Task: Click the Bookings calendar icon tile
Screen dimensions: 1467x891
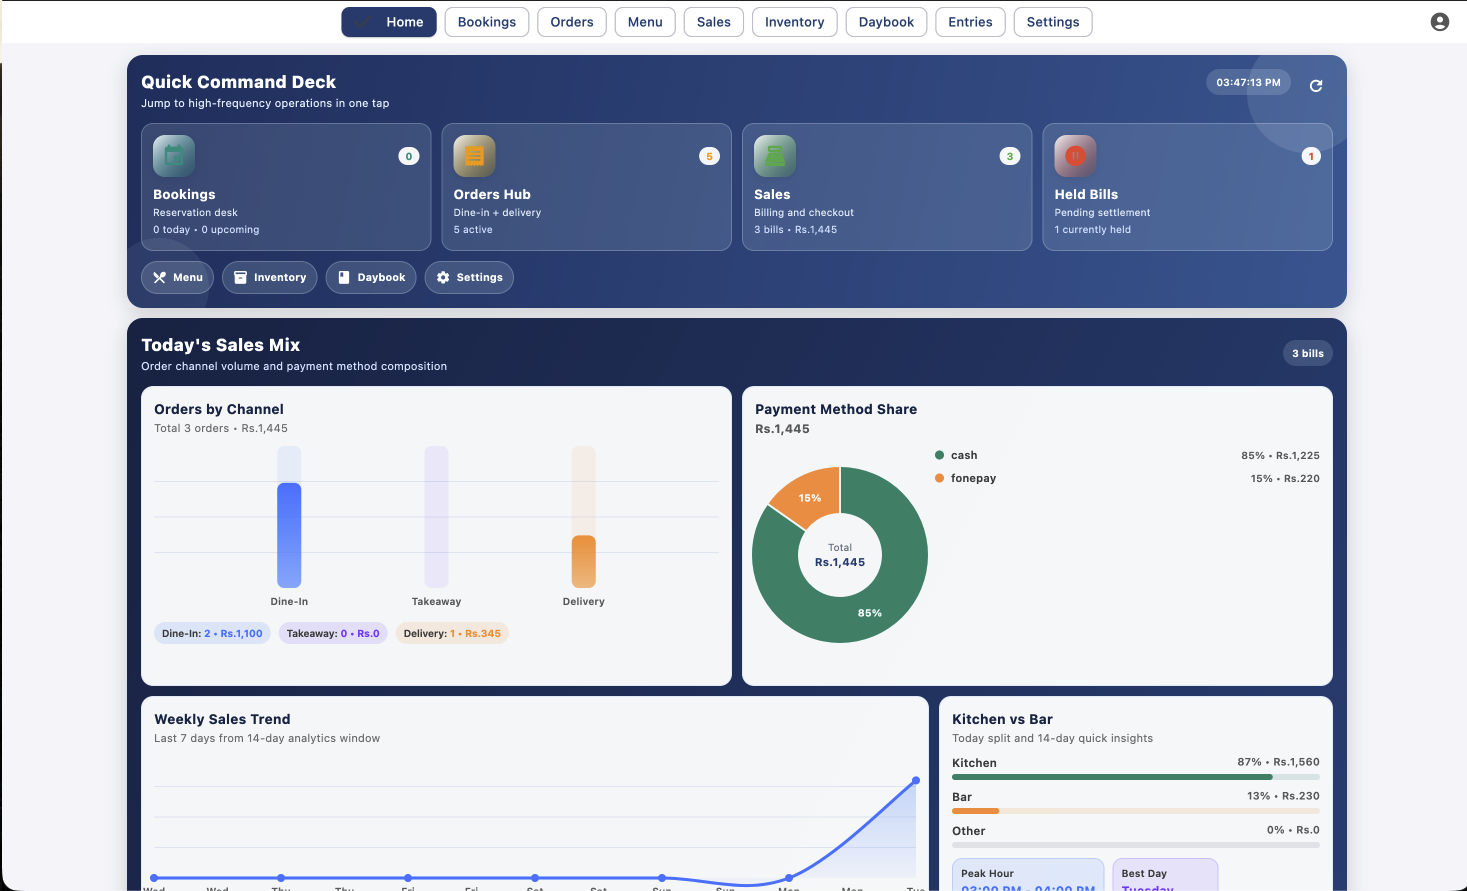Action: (174, 156)
